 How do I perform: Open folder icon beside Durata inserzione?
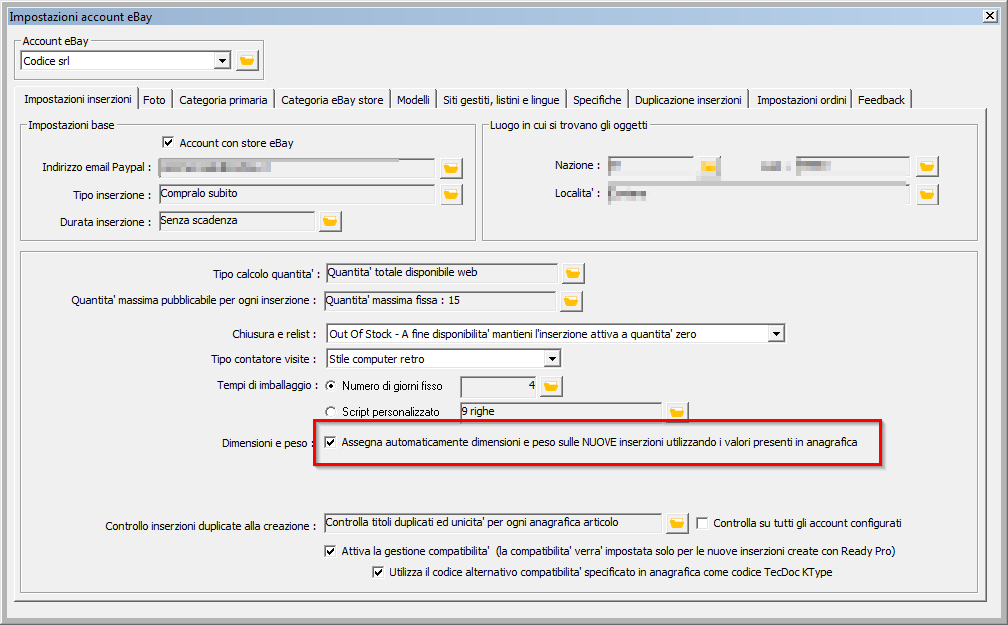point(330,221)
